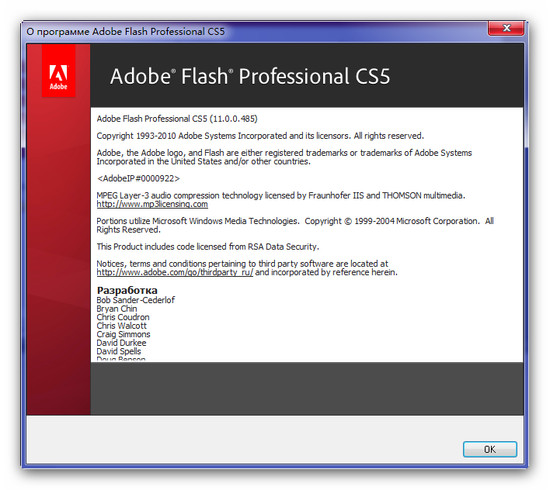The image size is (550, 490).
Task: Select the name Craig Simmons
Action: pos(123,334)
